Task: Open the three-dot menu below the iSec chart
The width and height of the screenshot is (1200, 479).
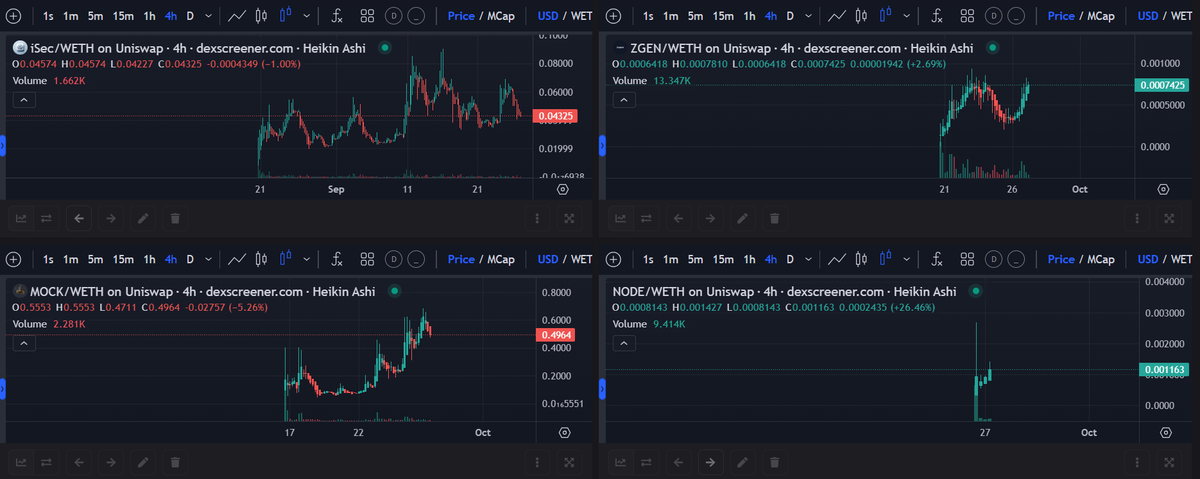Action: click(537, 218)
